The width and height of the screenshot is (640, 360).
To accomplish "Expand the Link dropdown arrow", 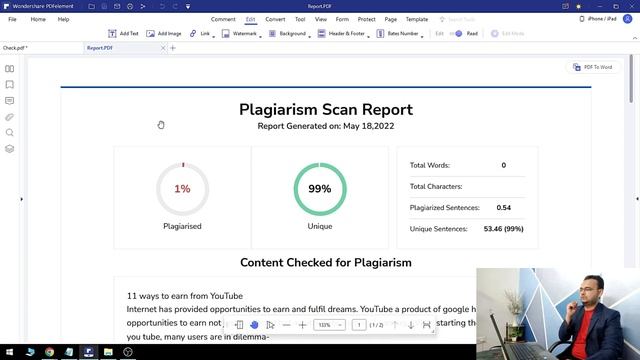I will [x=213, y=37].
